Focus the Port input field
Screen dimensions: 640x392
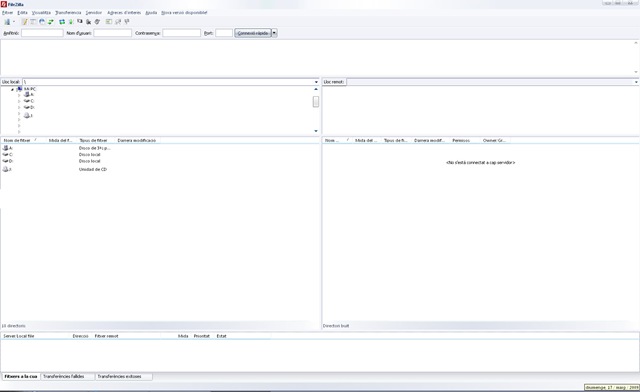(224, 33)
